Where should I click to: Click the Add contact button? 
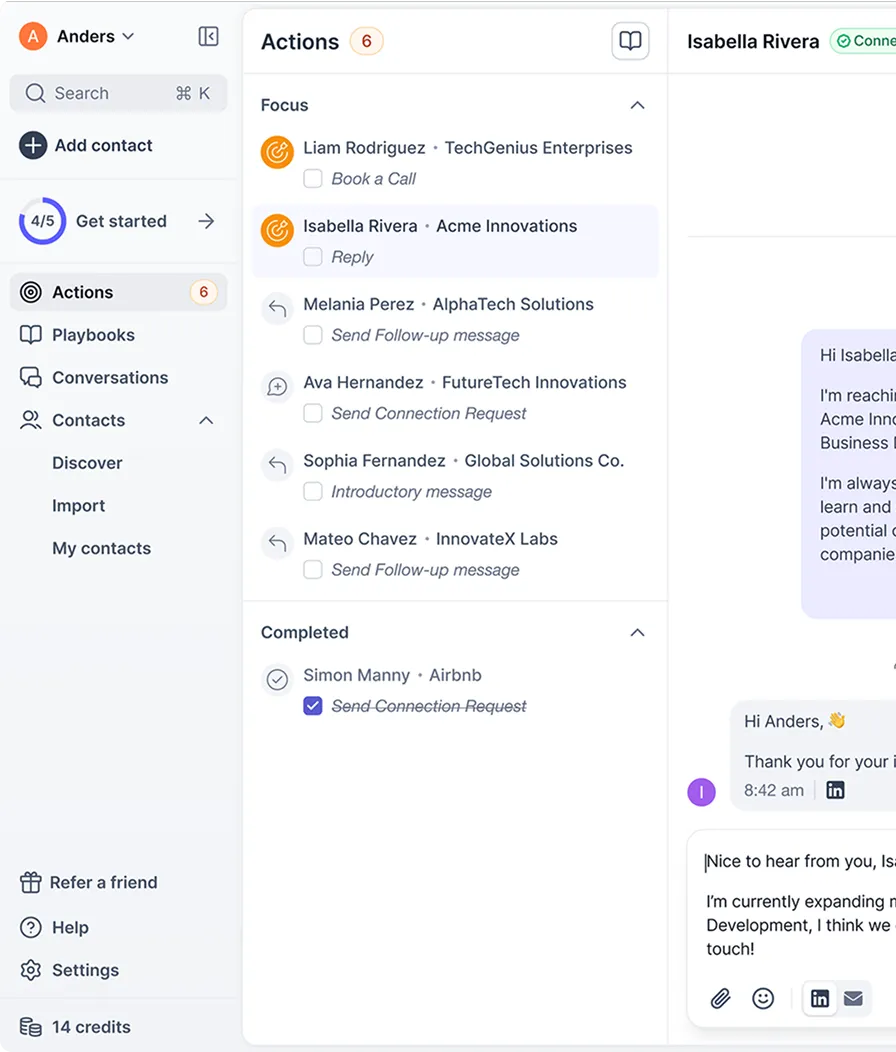(x=86, y=146)
